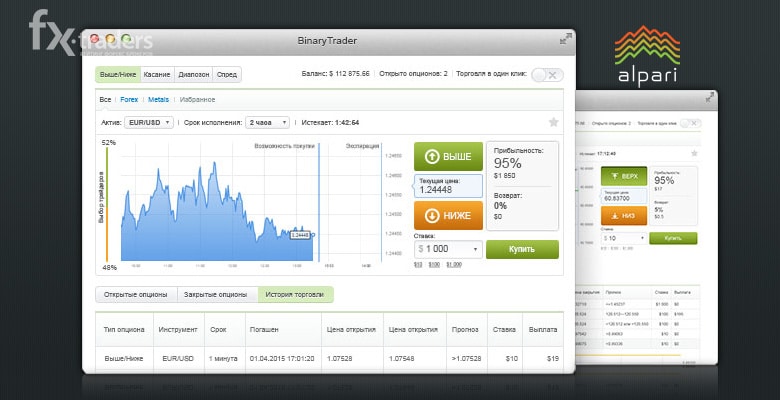
Task: Click the trader choice 52%/48% vertical bar
Action: tap(106, 204)
